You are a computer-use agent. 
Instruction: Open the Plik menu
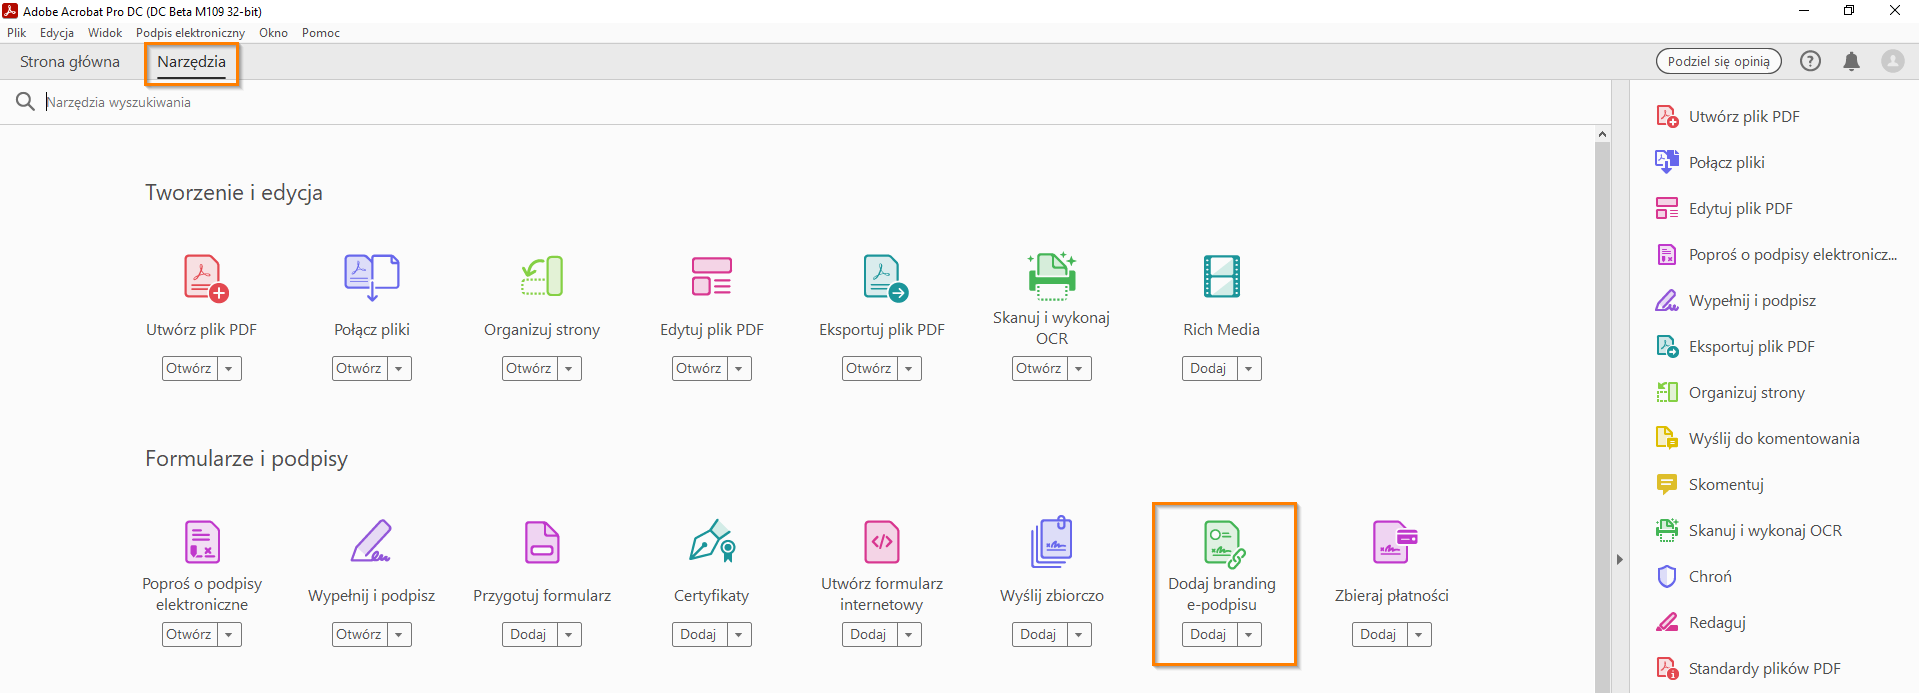(17, 33)
